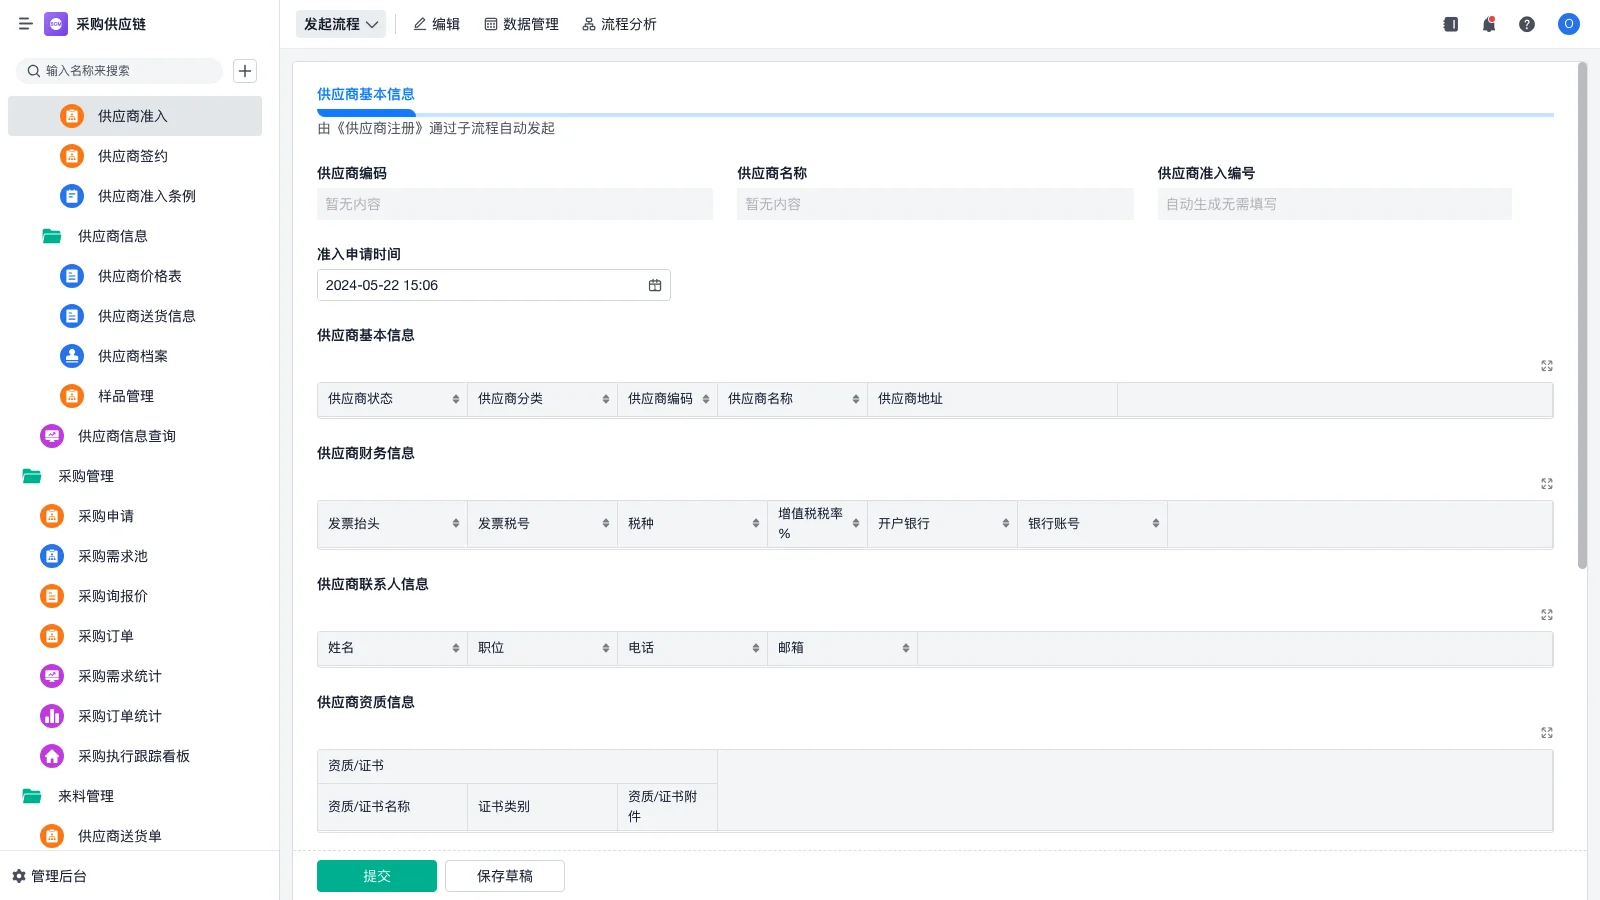Sort by 供应商状态 column

(x=456, y=399)
